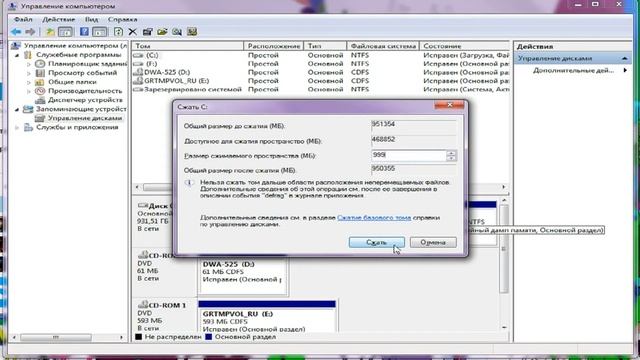
Task: Click the volume list scroll-right arrow
Action: (504, 187)
